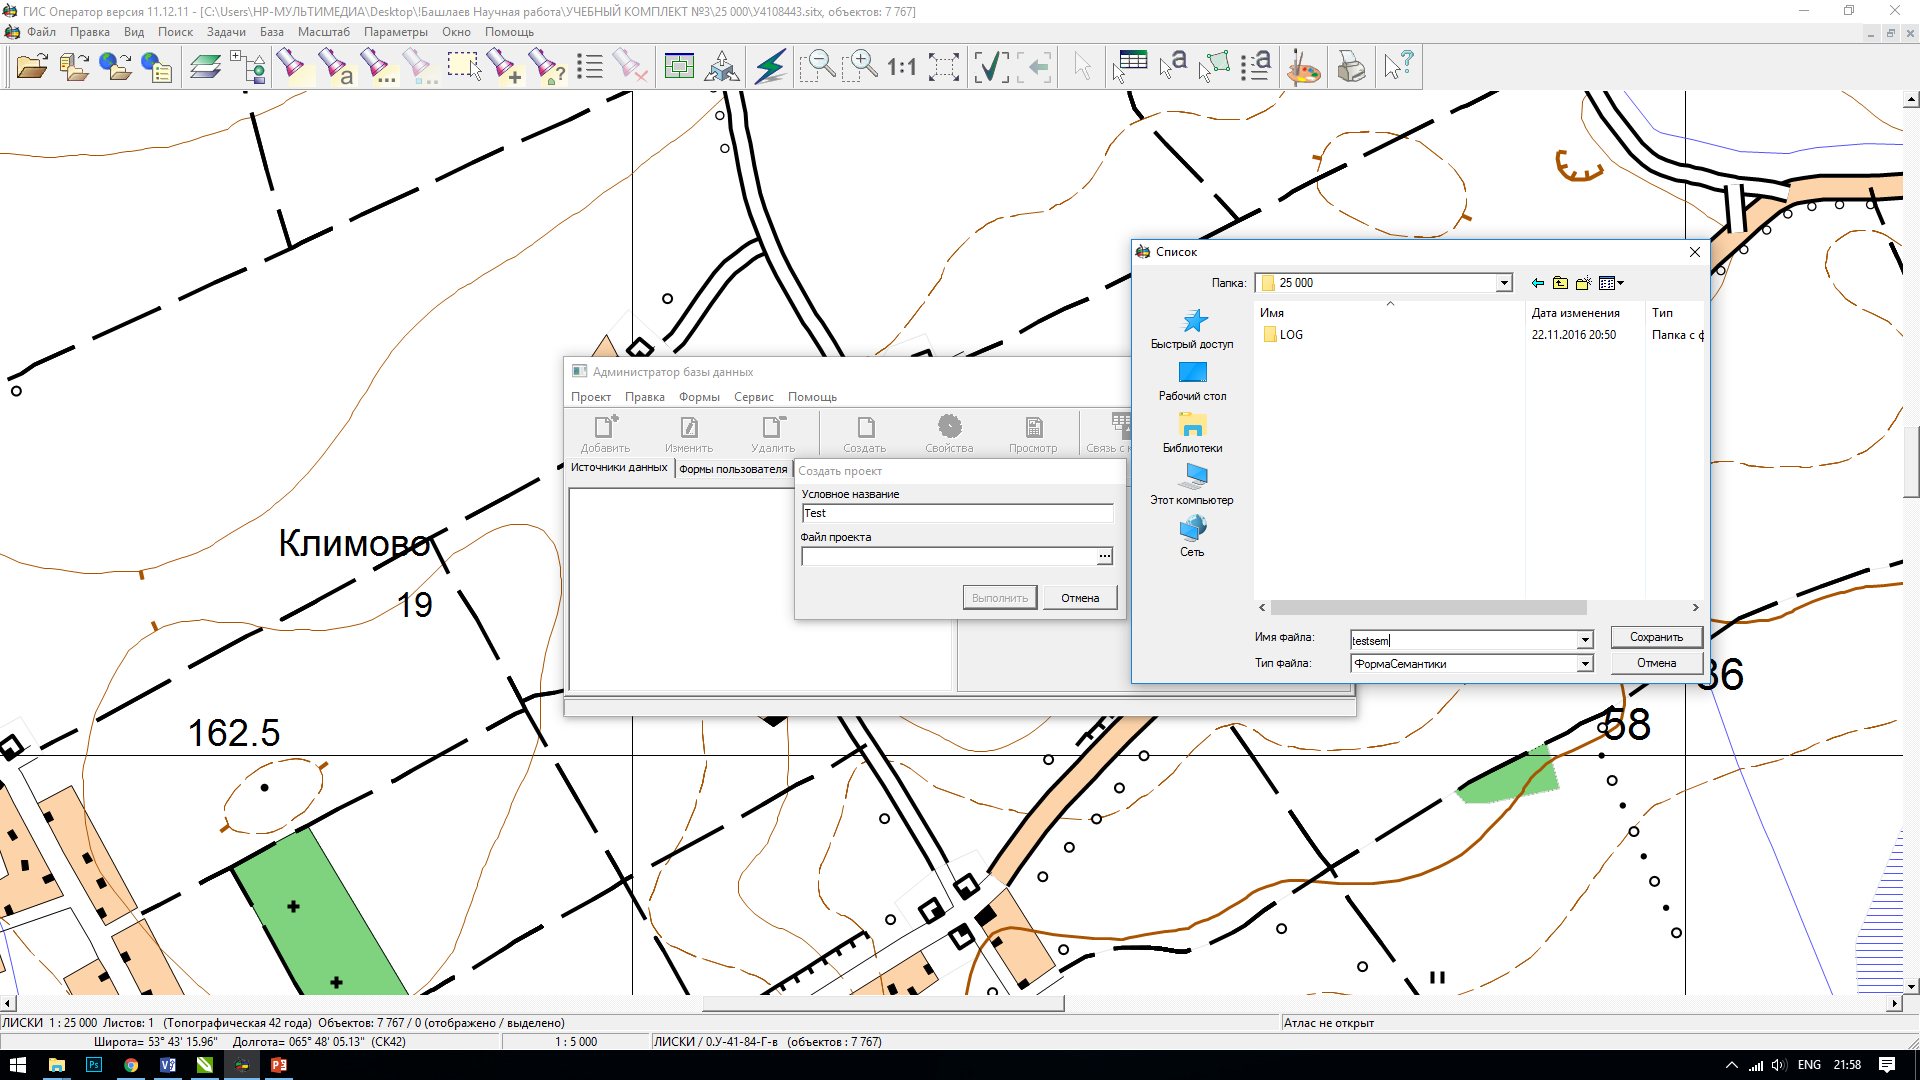Click ENG language indicator in tray
1920x1080 pixels.
(x=1809, y=1065)
